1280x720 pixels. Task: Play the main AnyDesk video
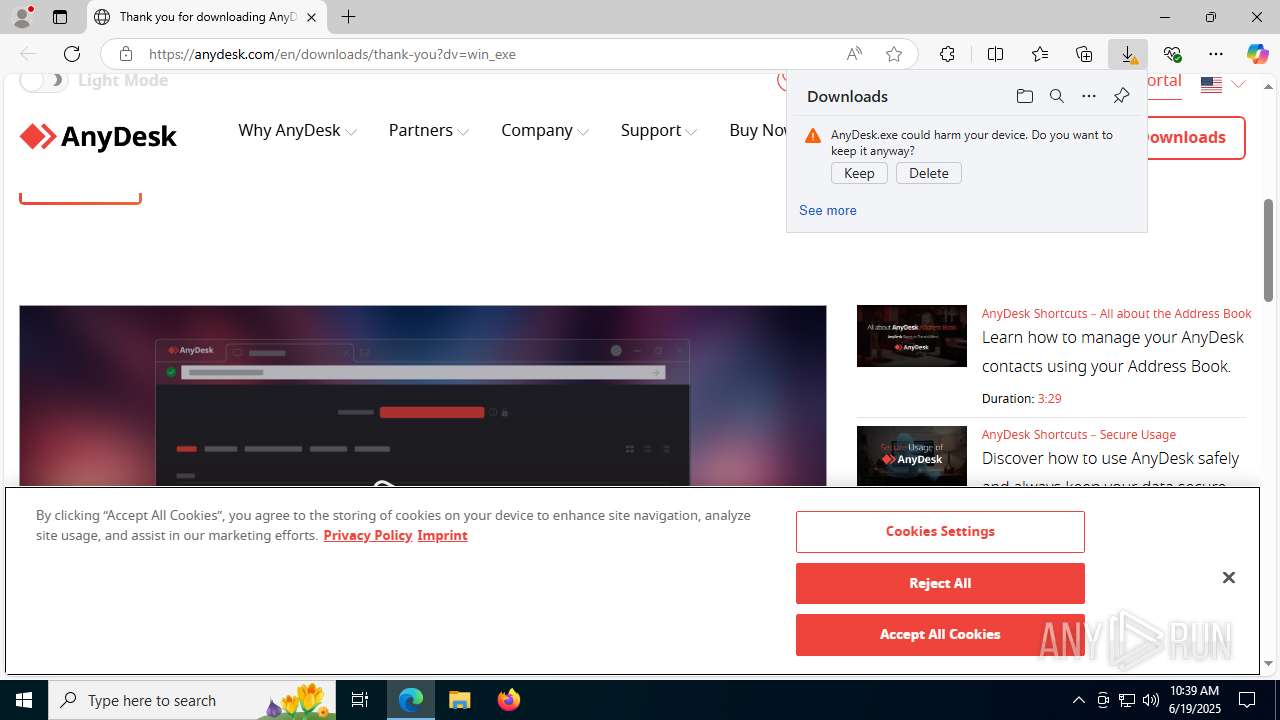point(383,486)
